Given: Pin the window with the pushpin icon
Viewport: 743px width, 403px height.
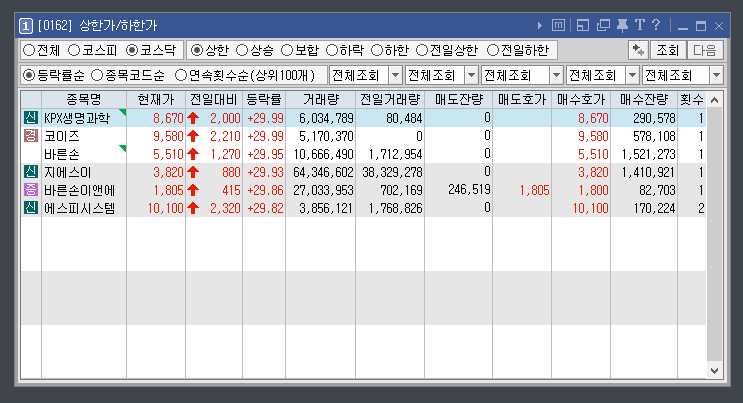Looking at the screenshot, I should (622, 25).
